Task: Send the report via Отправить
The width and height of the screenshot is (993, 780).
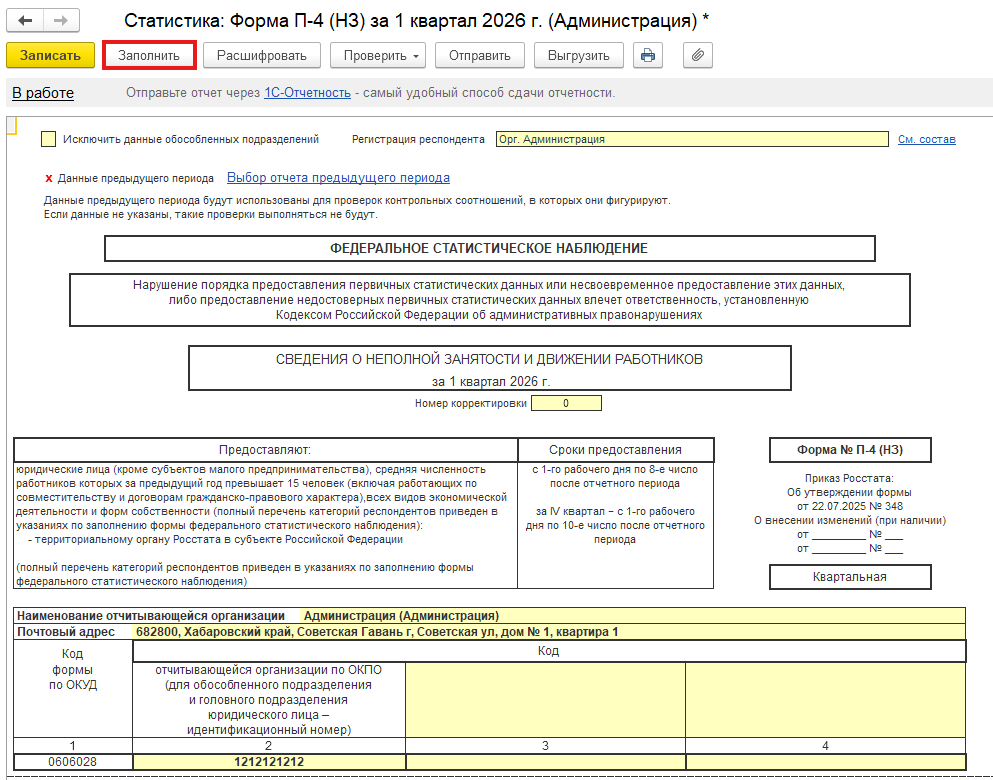Action: 479,55
